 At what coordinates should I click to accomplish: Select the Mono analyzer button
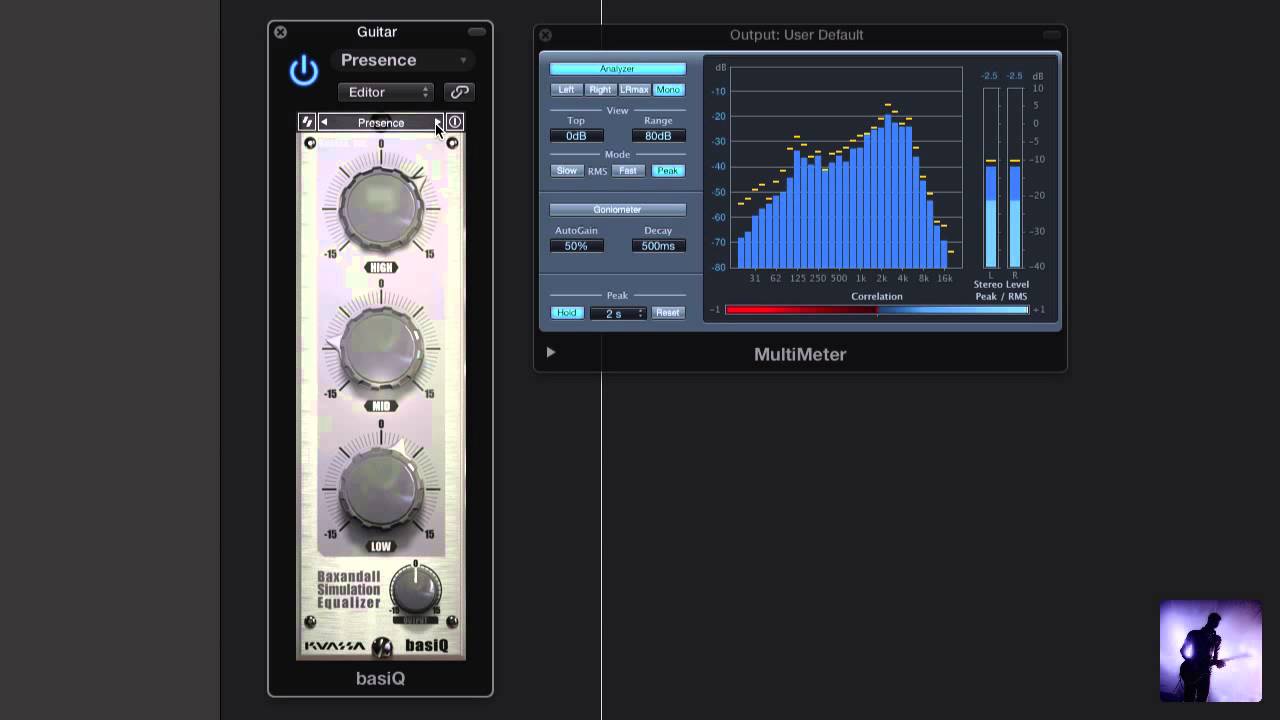pos(668,90)
